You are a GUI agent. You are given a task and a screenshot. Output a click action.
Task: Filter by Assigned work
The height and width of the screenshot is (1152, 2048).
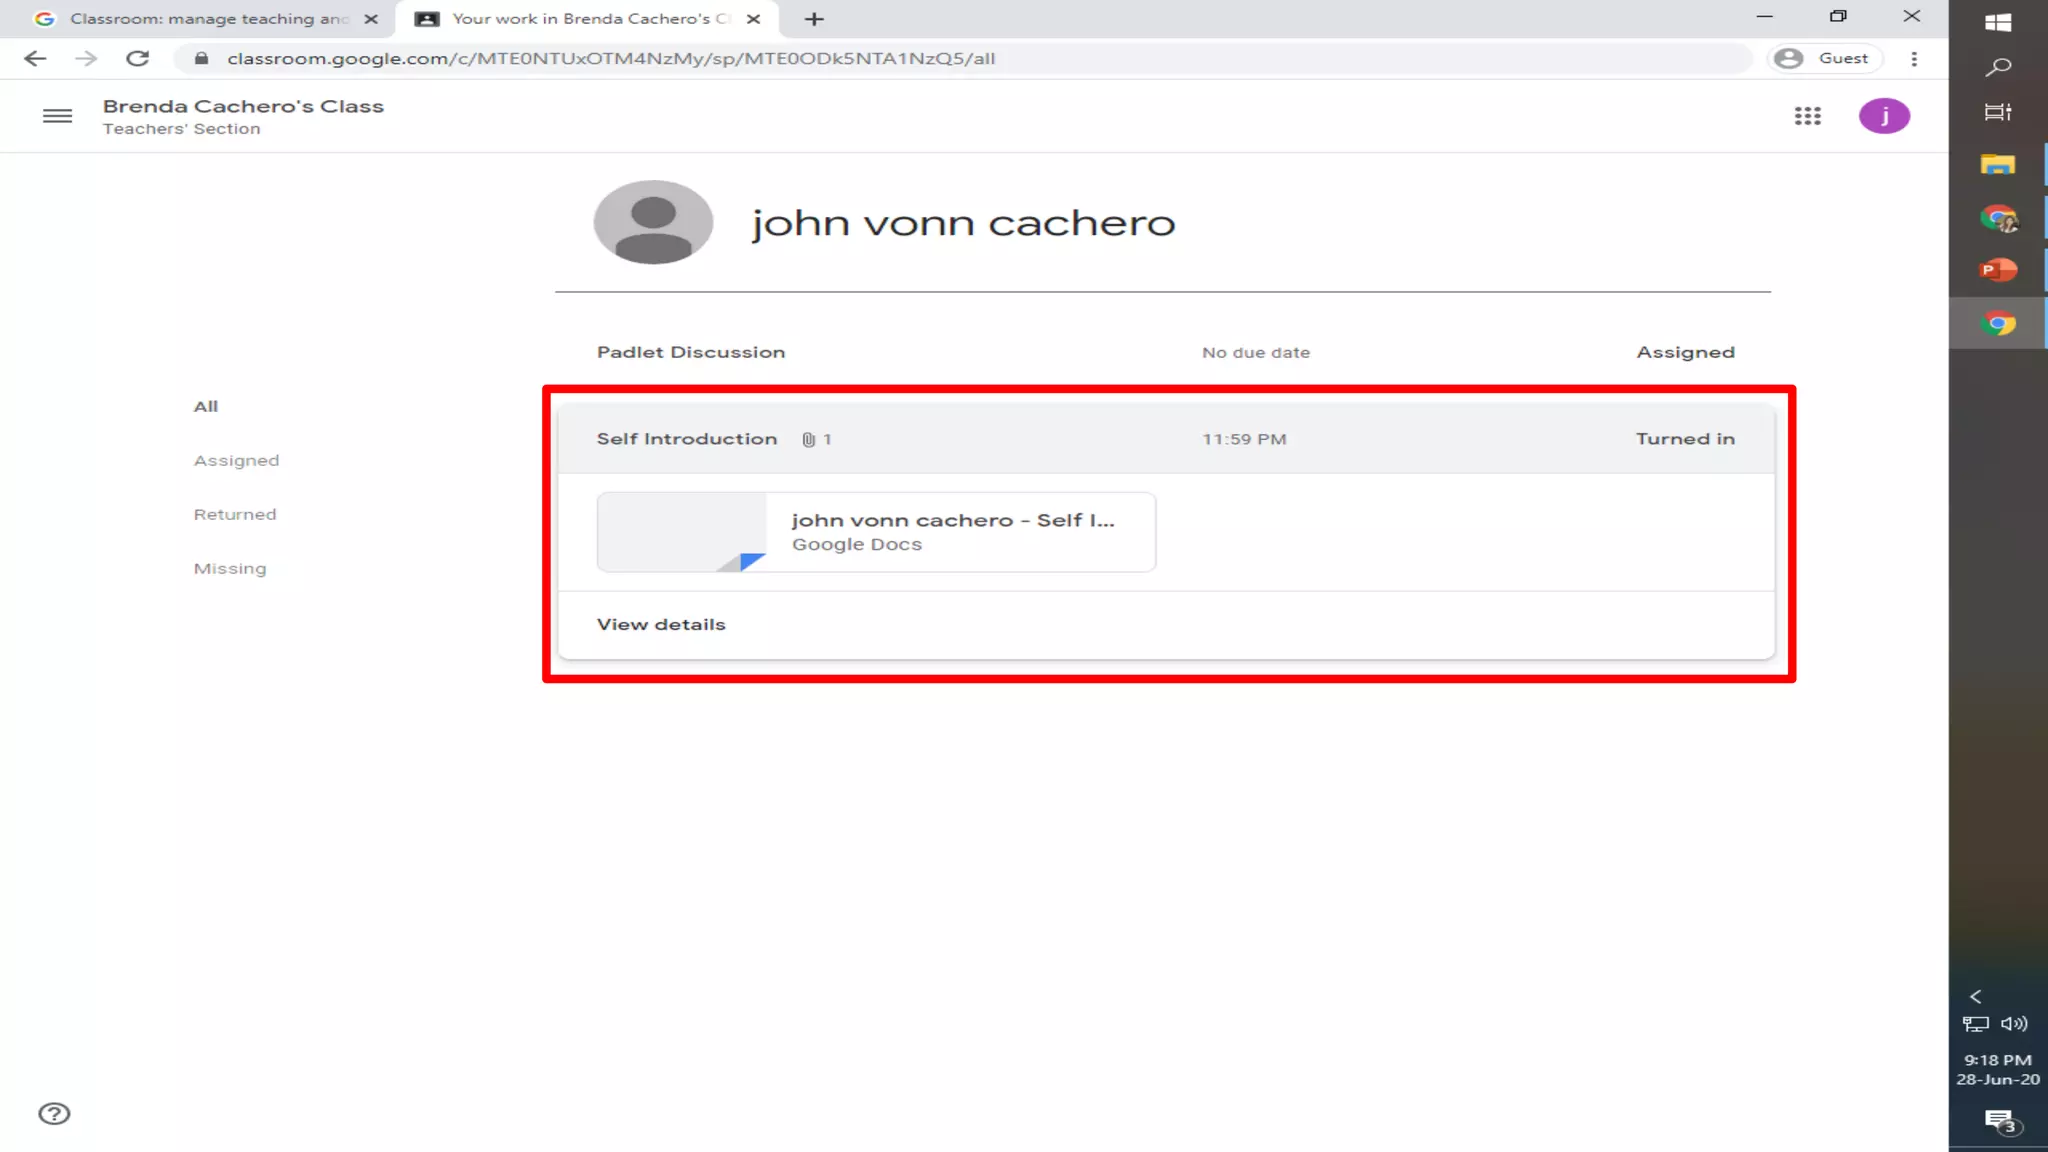[236, 460]
